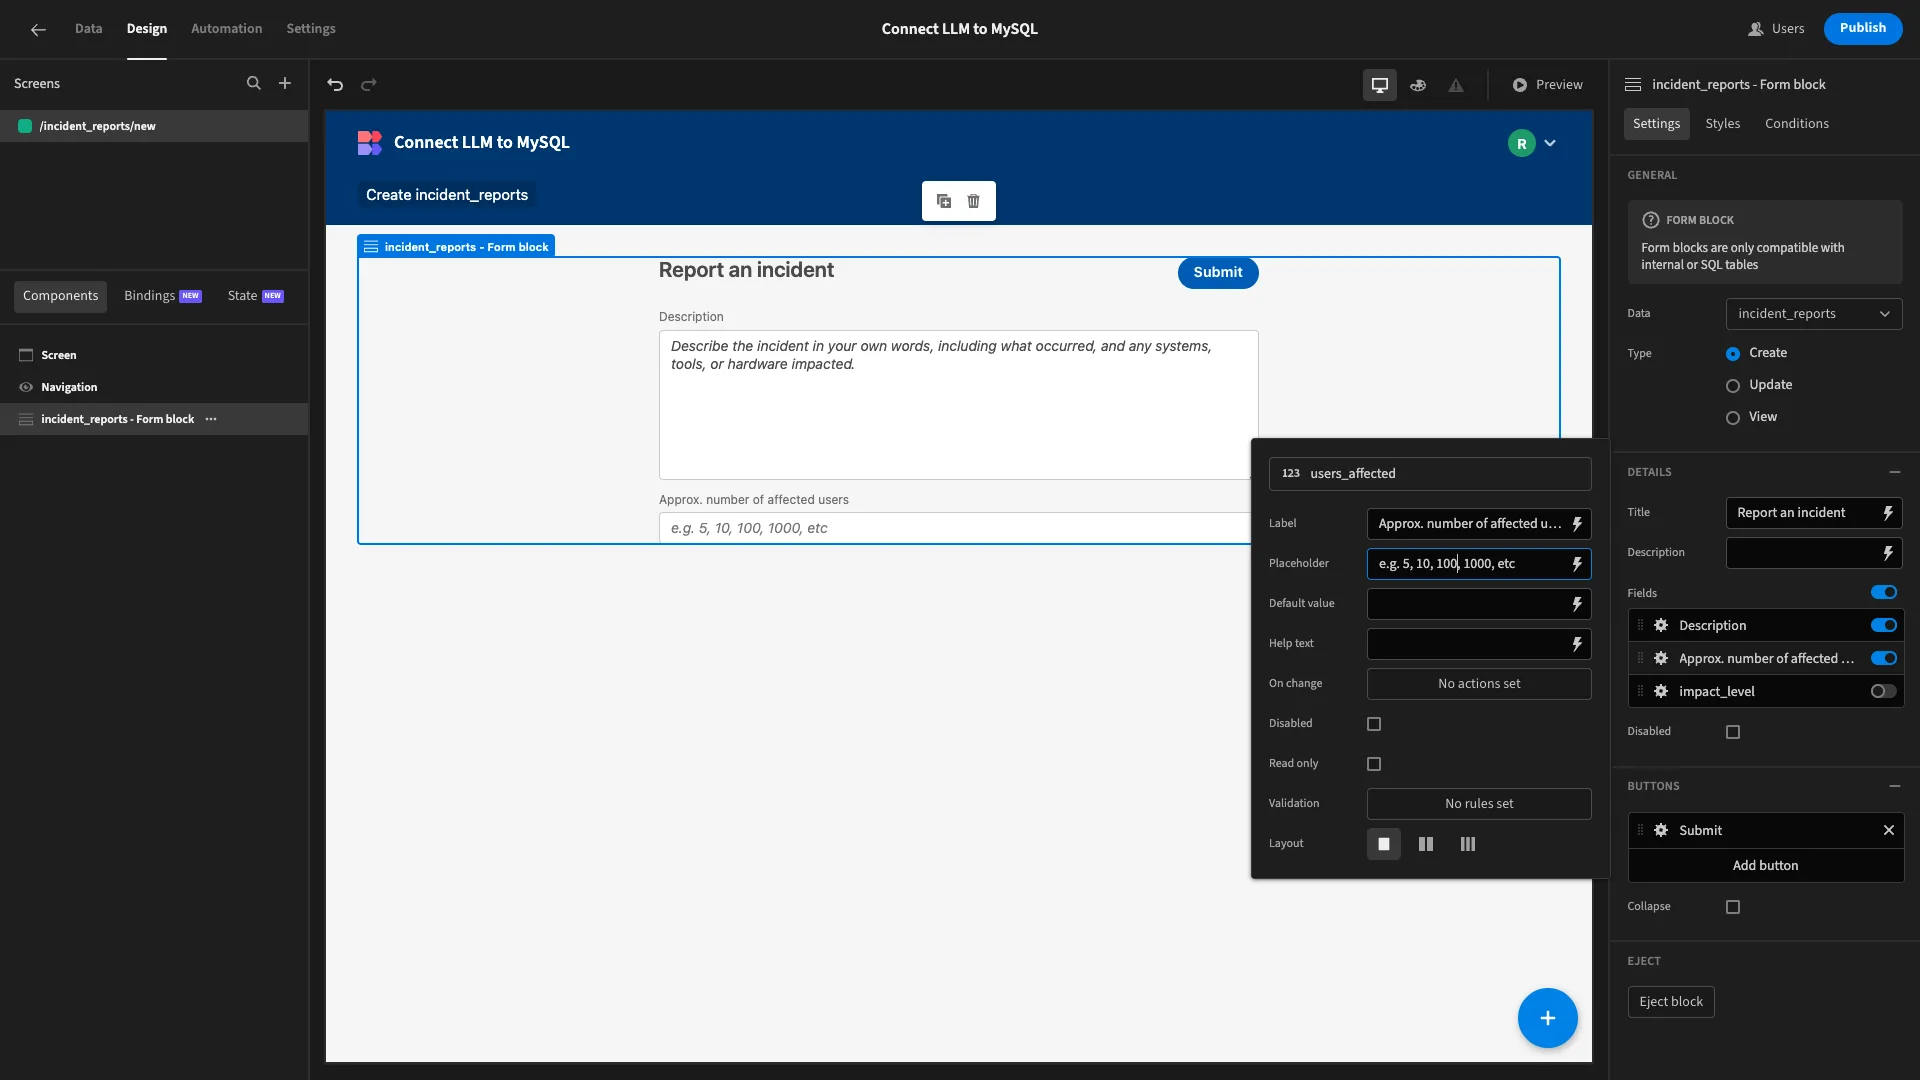This screenshot has height=1080, width=1920.
Task: Open the more options for Form block
Action: (211, 419)
